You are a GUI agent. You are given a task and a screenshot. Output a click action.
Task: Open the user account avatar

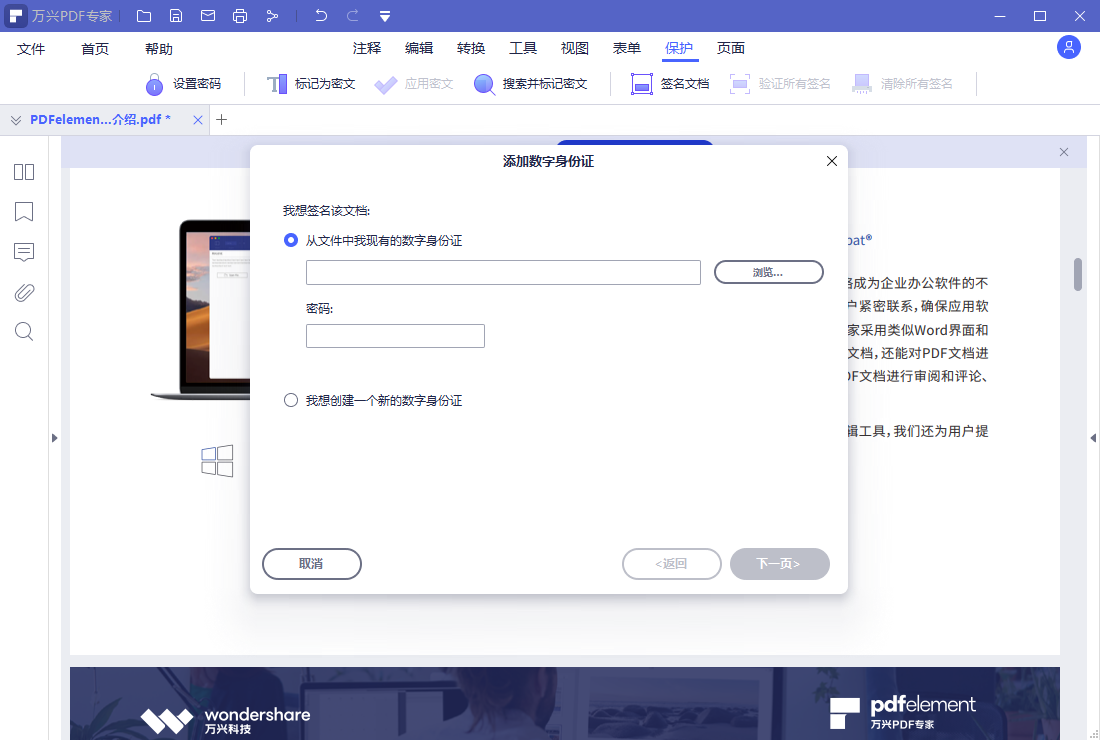[1068, 47]
